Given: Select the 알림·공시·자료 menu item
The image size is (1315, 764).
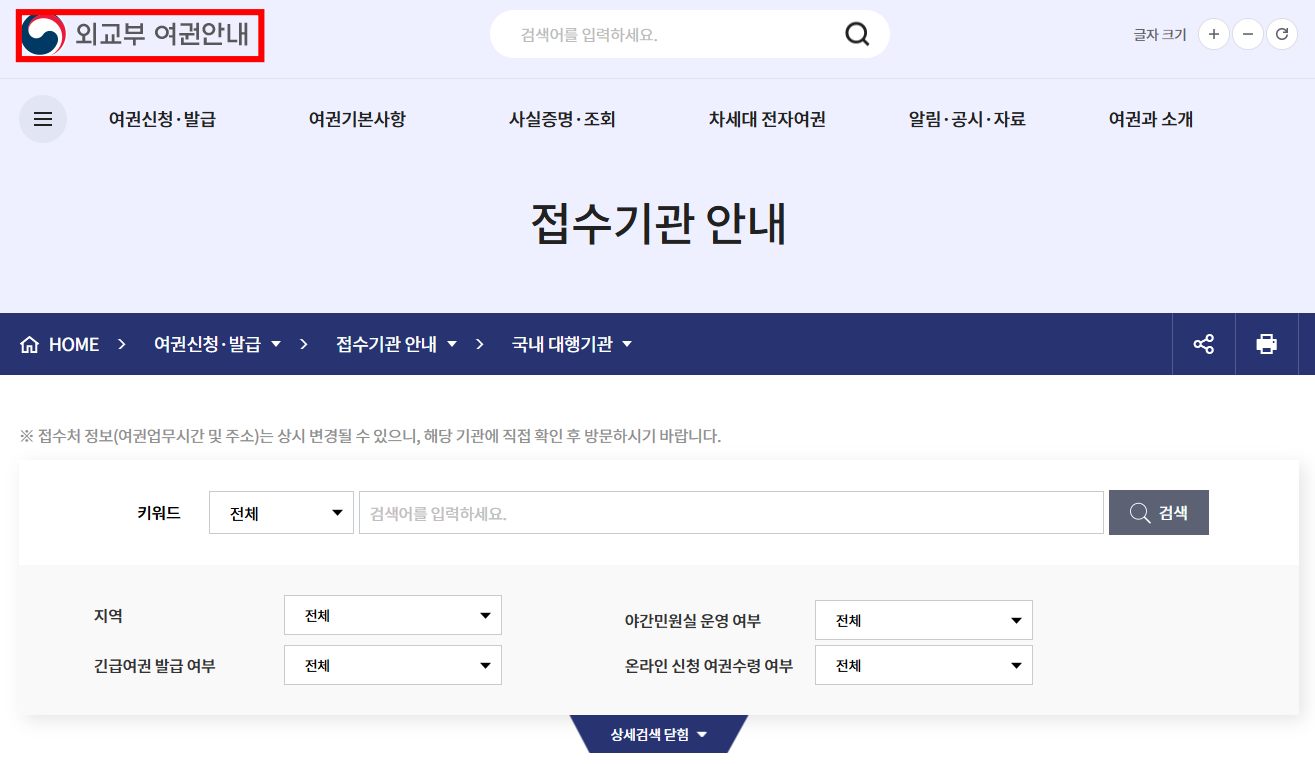Looking at the screenshot, I should (966, 118).
